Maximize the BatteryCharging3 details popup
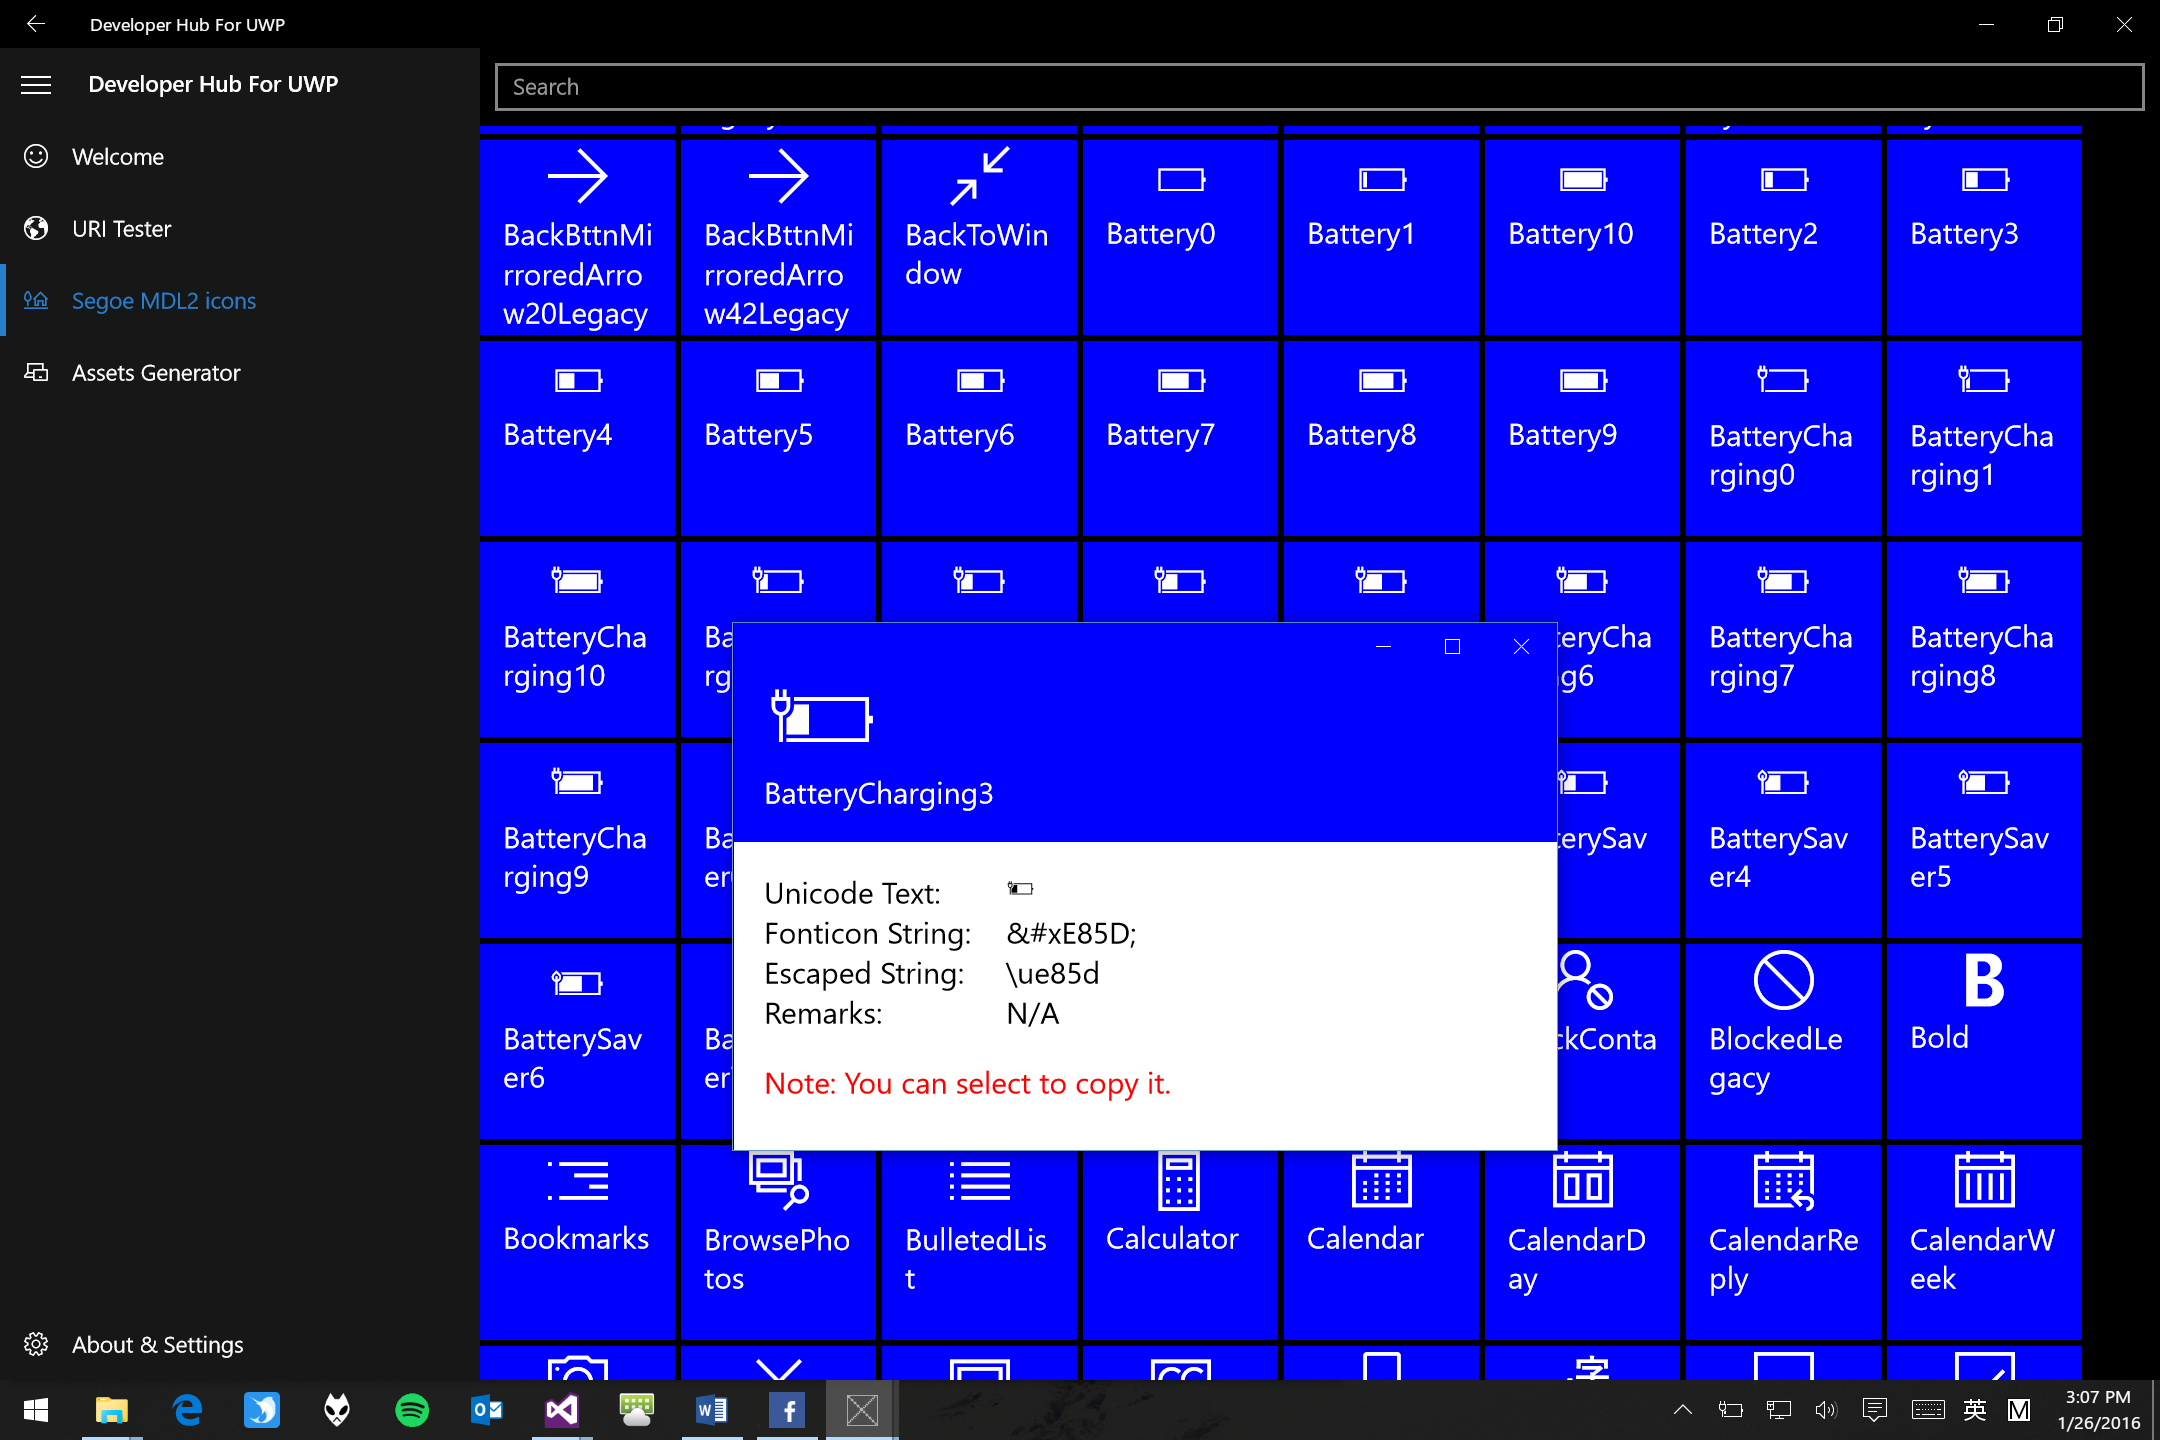Screen dimensions: 2160x1440 pos(1452,647)
